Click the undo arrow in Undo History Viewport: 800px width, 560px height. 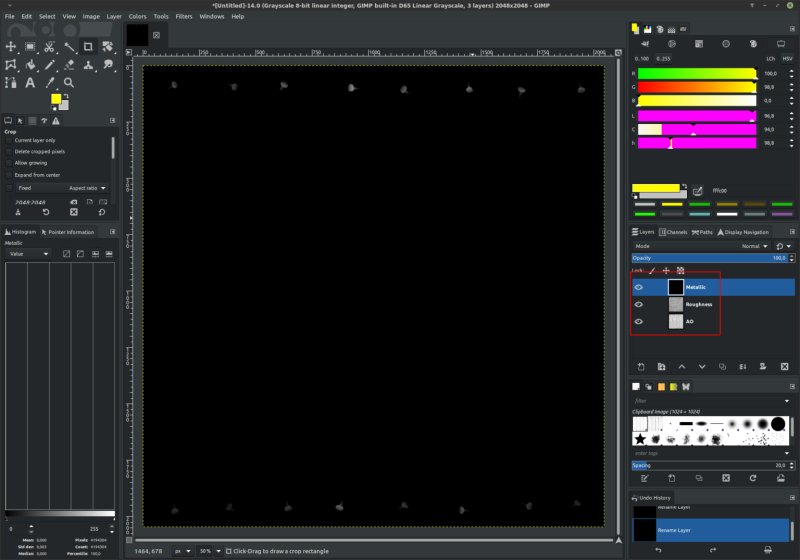(658, 550)
